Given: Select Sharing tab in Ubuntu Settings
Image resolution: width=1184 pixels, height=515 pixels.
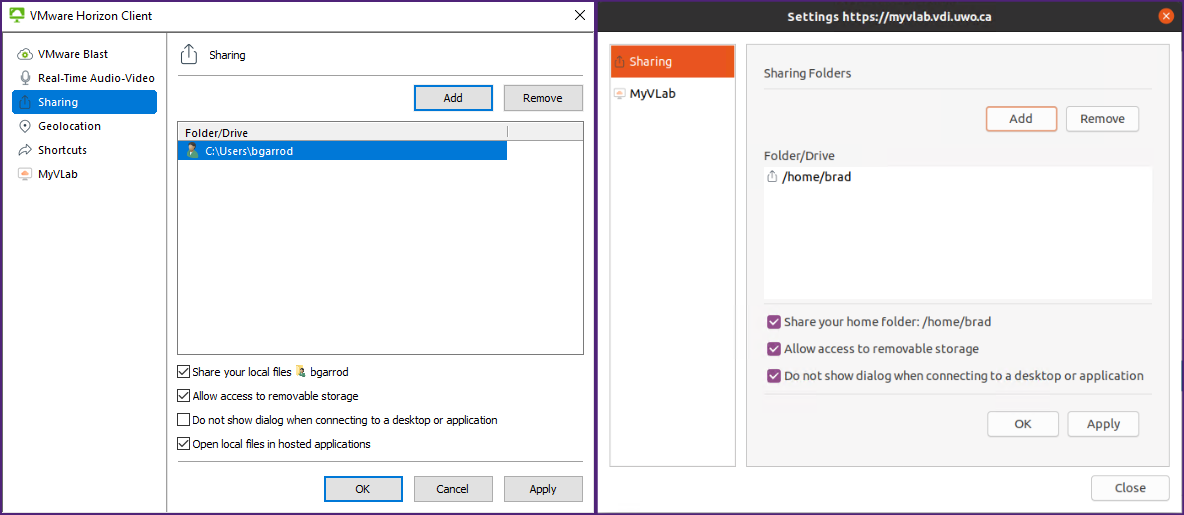Looking at the screenshot, I should click(672, 61).
